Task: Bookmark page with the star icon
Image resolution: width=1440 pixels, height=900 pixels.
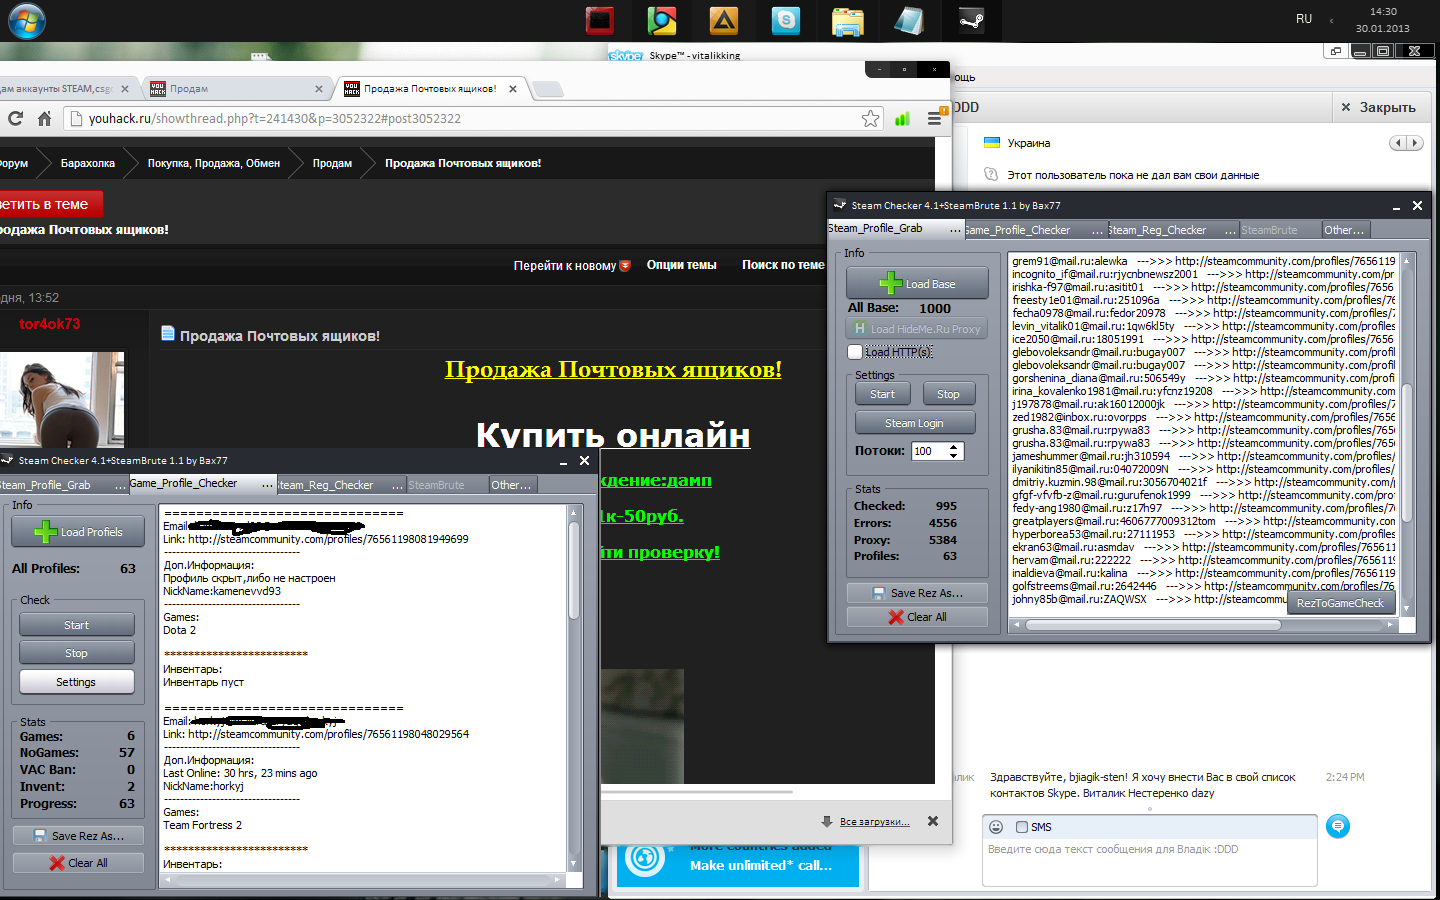Action: pos(870,119)
